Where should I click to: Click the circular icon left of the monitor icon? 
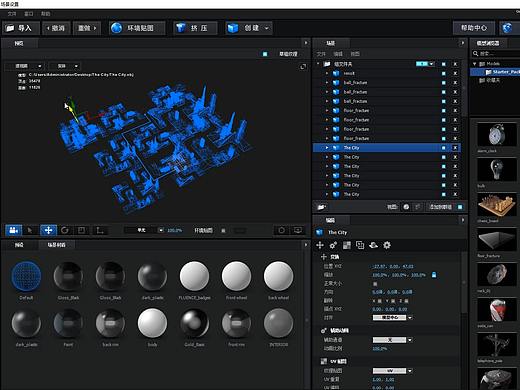[x=282, y=230]
